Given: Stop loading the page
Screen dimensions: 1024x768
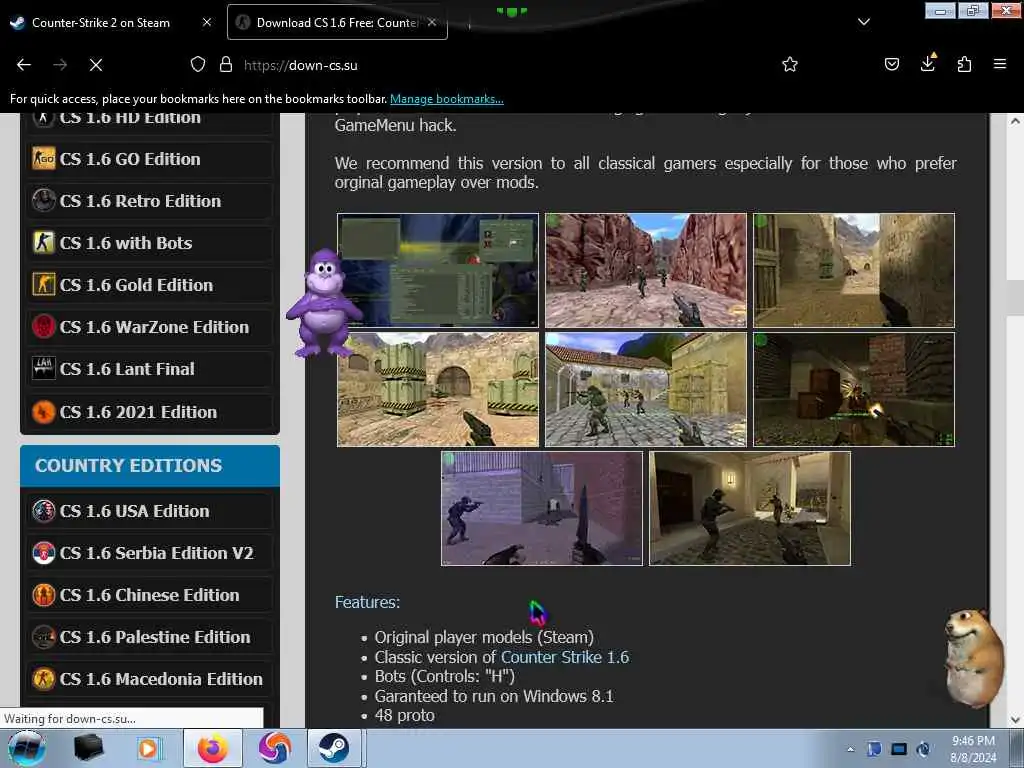Looking at the screenshot, I should [96, 65].
